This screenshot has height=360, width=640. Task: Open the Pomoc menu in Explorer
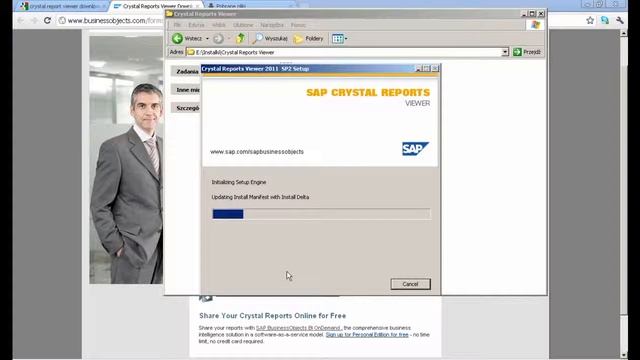click(x=298, y=25)
